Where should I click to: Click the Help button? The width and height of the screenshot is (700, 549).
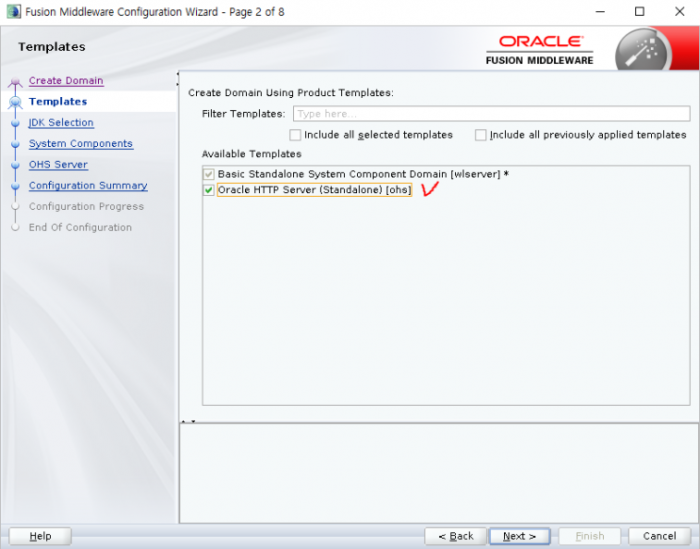pos(40,536)
